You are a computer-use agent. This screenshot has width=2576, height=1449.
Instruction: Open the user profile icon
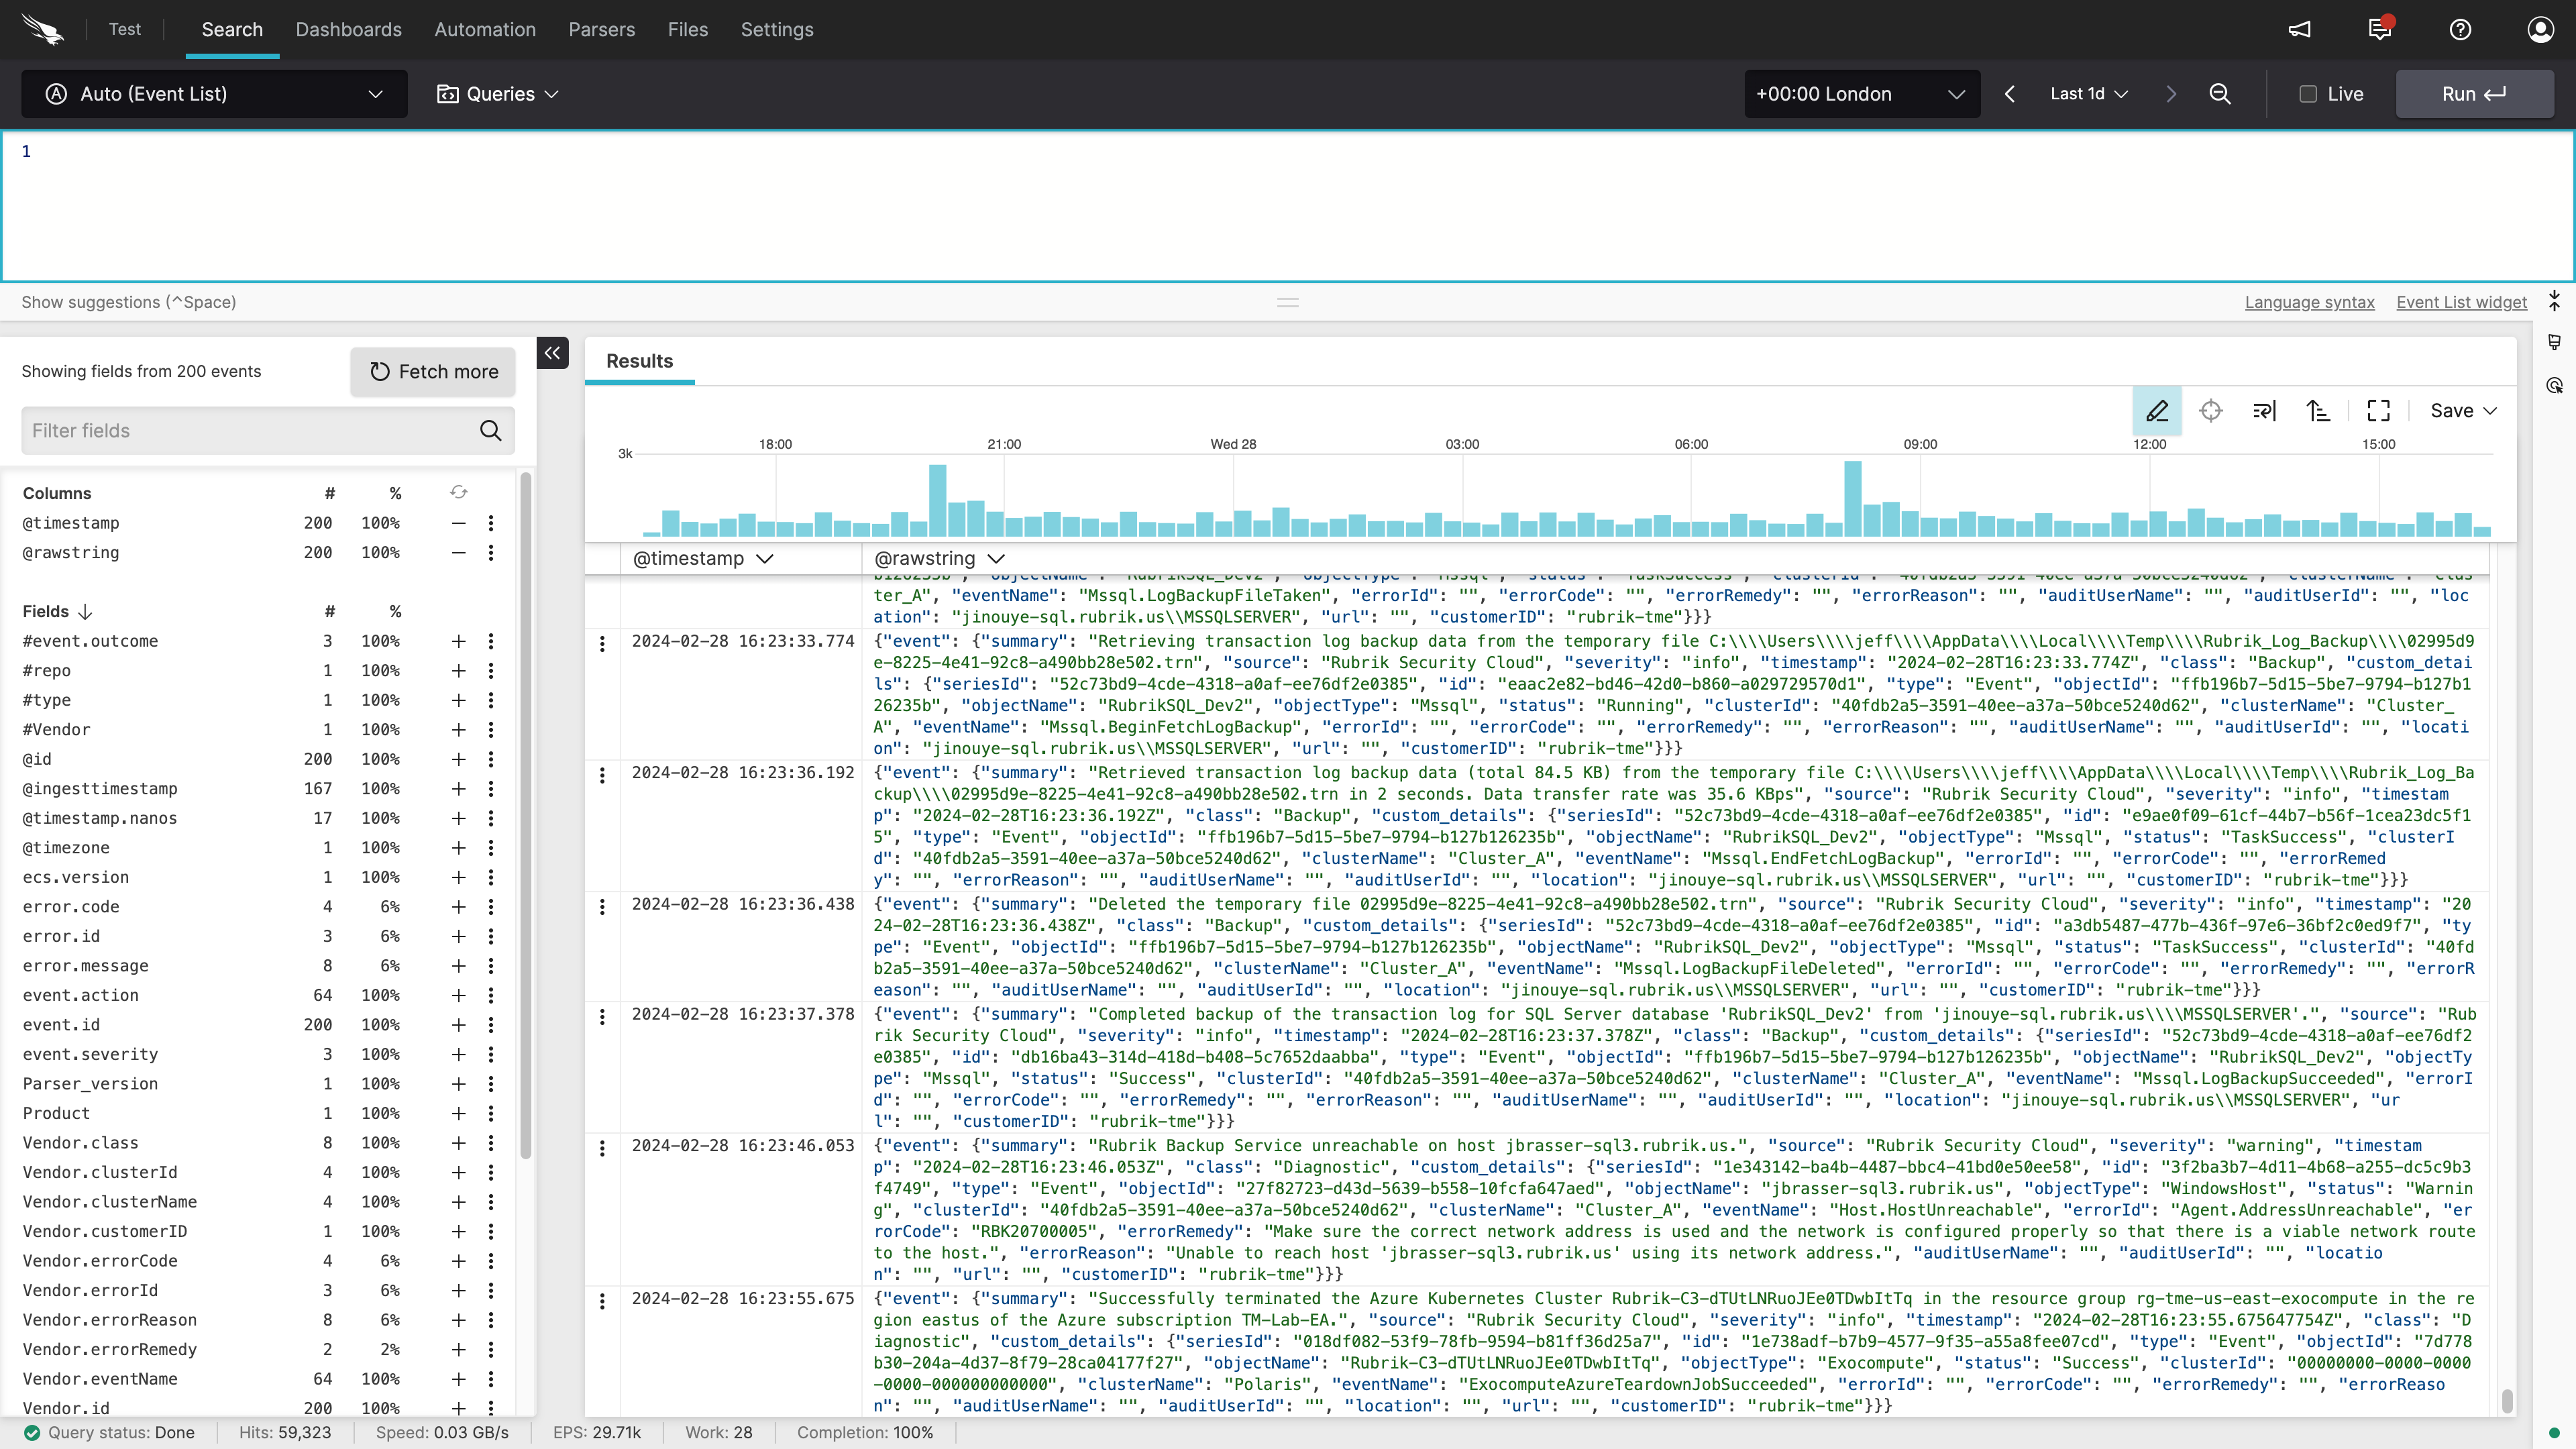pyautogui.click(x=2540, y=30)
